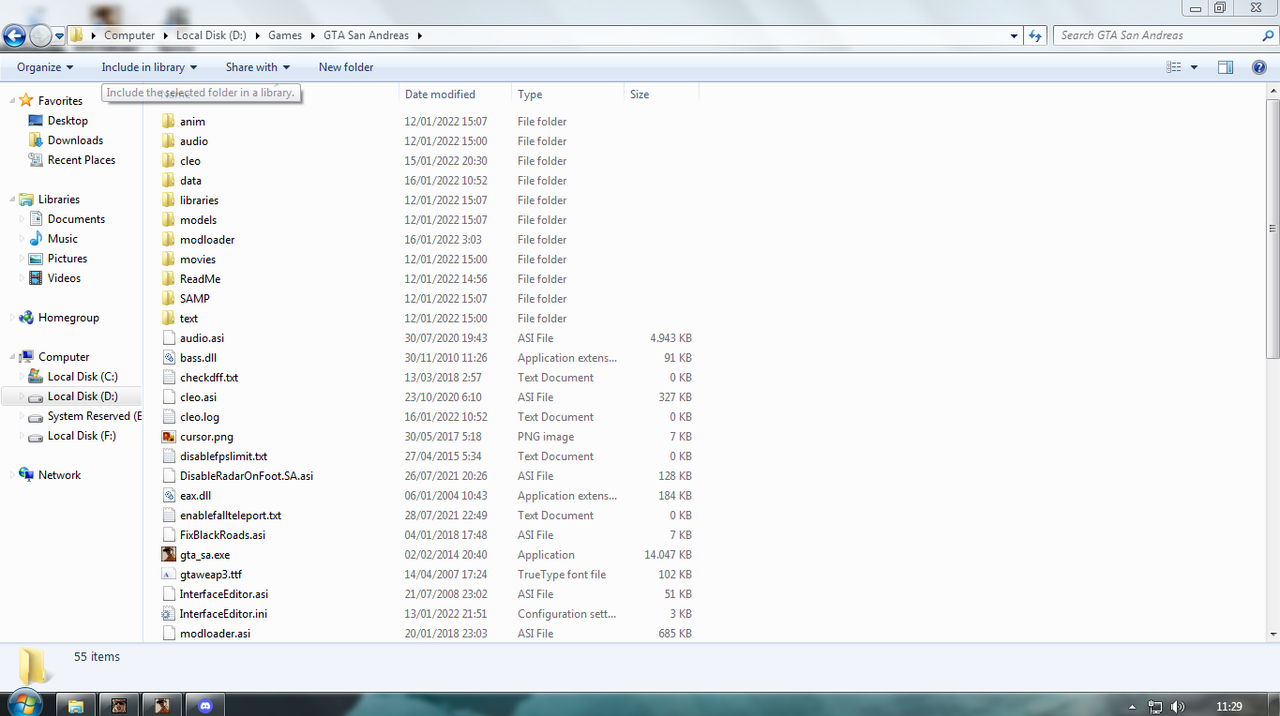Click the search magnifier icon
Viewport: 1280px width, 716px height.
tap(1268, 35)
